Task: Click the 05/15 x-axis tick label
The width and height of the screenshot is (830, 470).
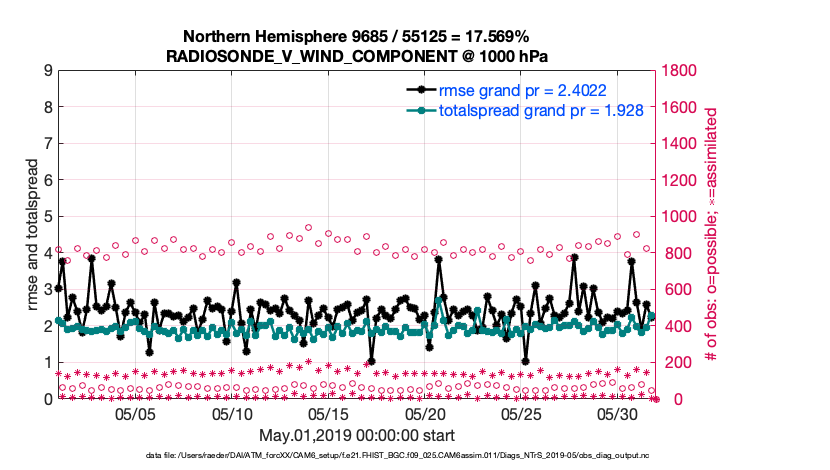Action: 329,414
